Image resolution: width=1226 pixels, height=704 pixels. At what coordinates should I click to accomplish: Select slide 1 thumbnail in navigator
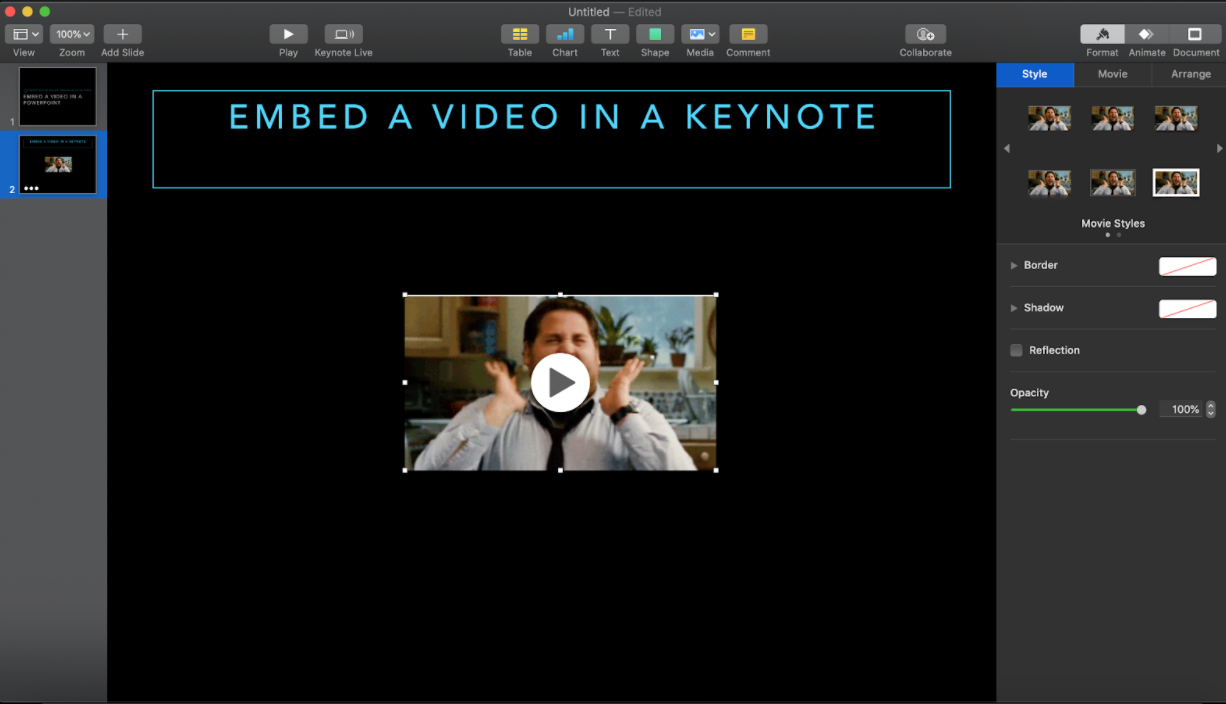coord(58,96)
